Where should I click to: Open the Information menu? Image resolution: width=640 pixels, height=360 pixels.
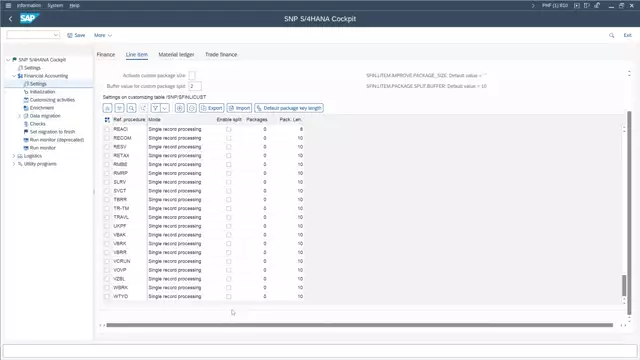click(x=29, y=6)
